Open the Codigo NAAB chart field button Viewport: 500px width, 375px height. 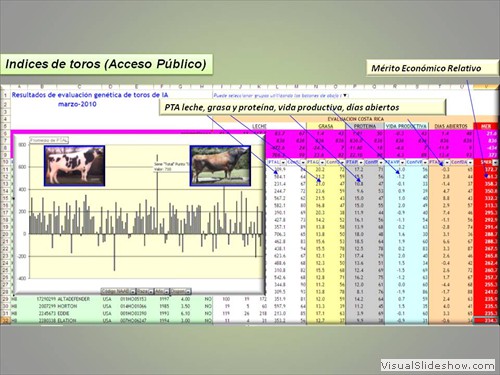point(119,291)
